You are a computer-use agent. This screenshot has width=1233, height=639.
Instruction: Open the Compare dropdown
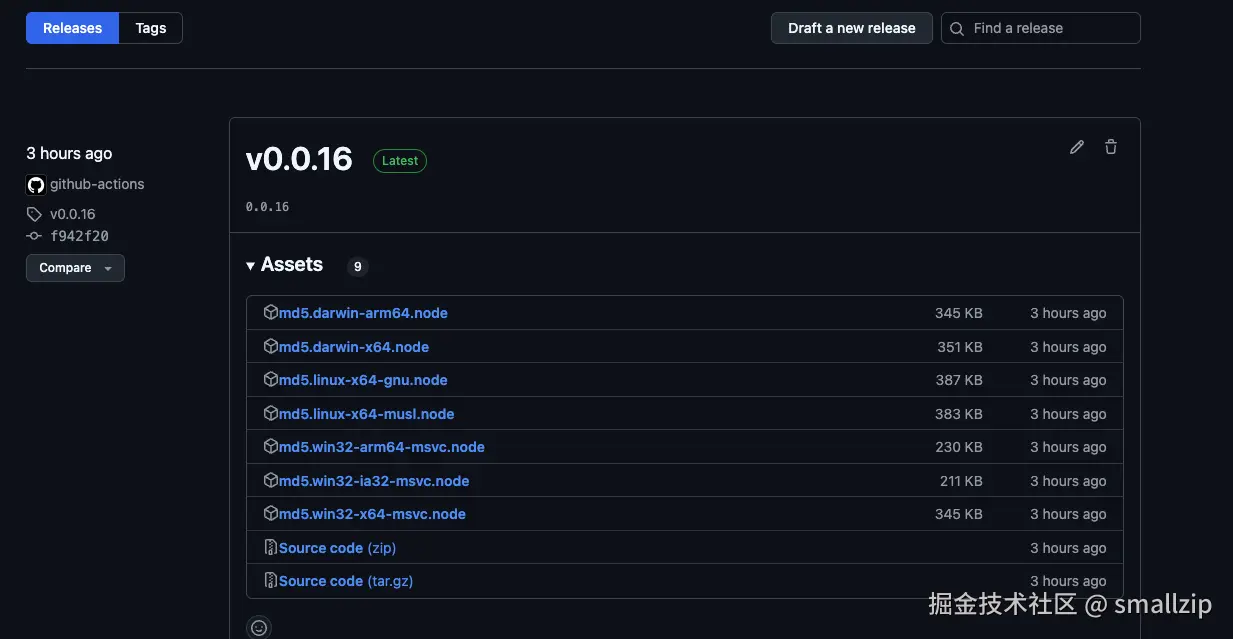click(75, 268)
